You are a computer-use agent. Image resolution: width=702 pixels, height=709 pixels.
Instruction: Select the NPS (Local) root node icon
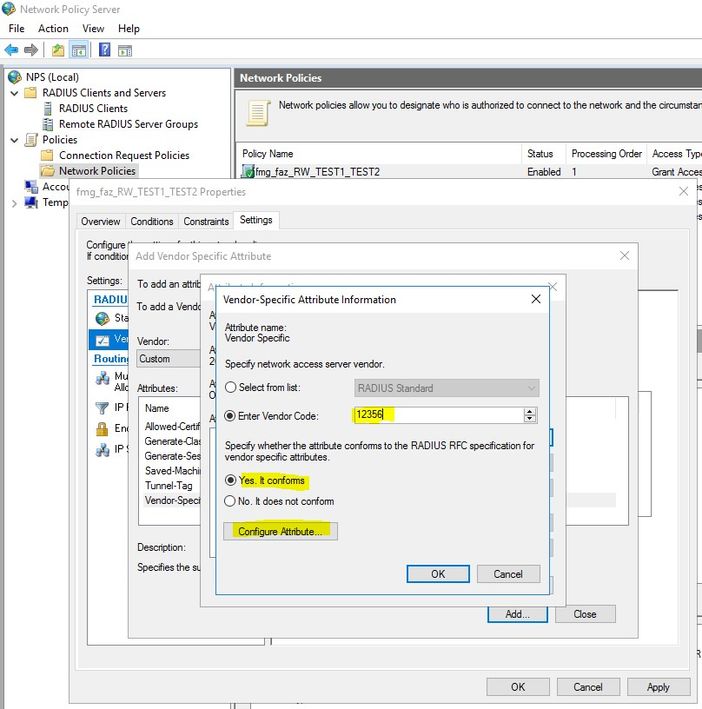pyautogui.click(x=14, y=77)
